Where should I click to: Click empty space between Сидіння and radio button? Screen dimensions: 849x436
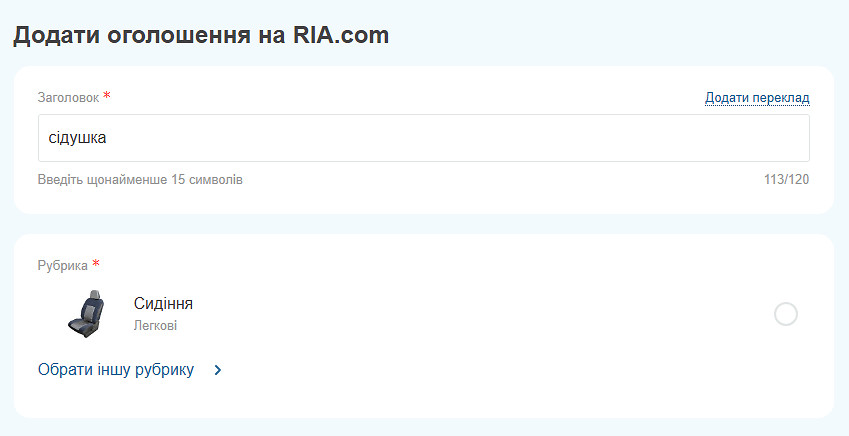click(480, 314)
